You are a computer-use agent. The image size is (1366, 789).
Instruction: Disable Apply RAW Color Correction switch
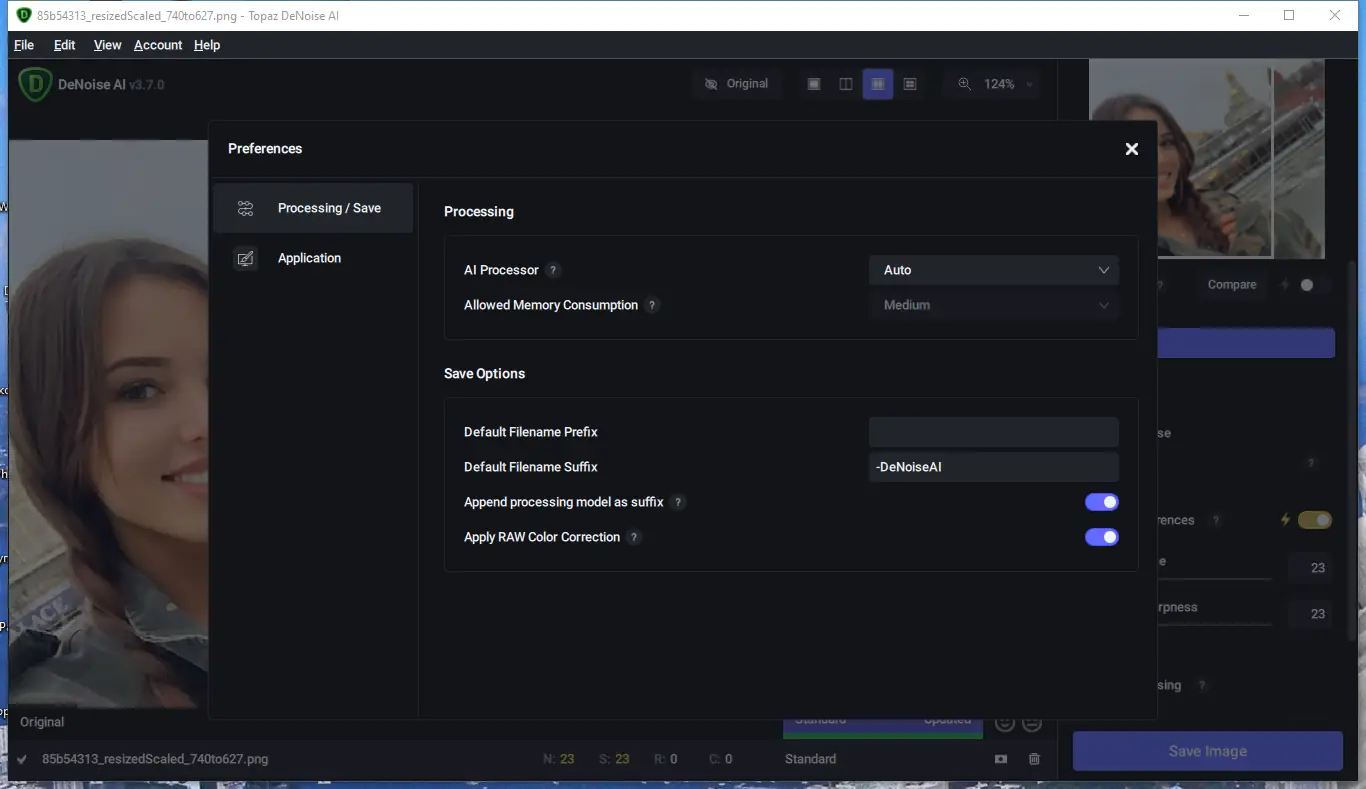(x=1102, y=537)
